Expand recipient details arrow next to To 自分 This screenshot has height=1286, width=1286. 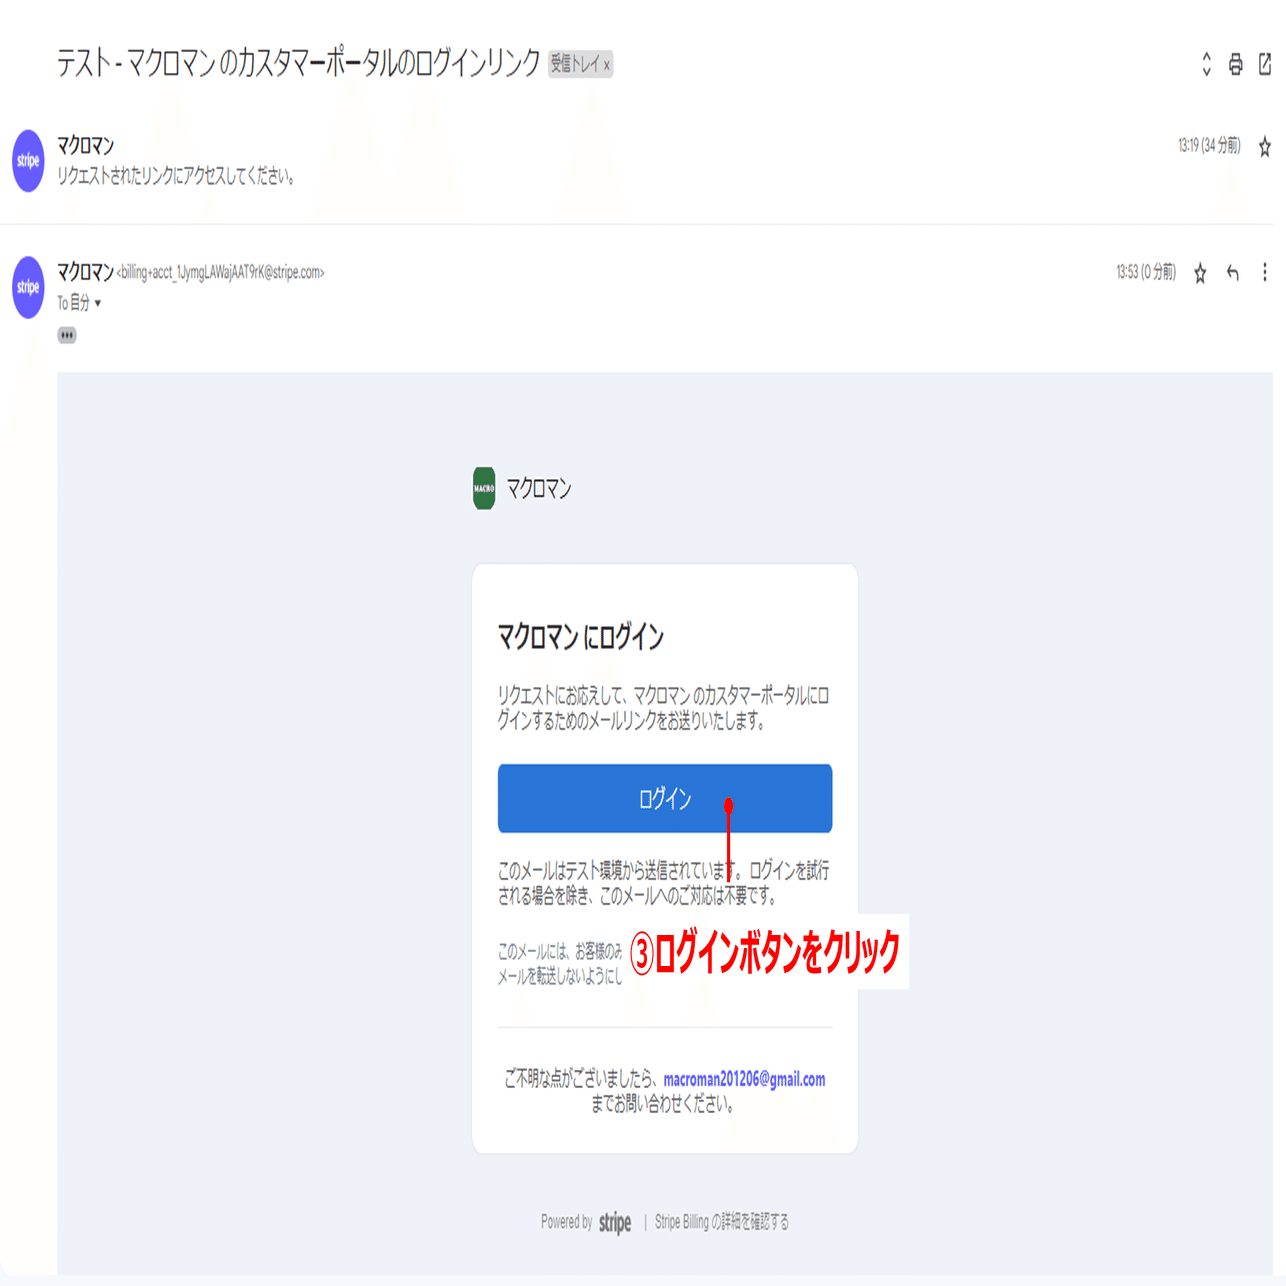point(98,303)
